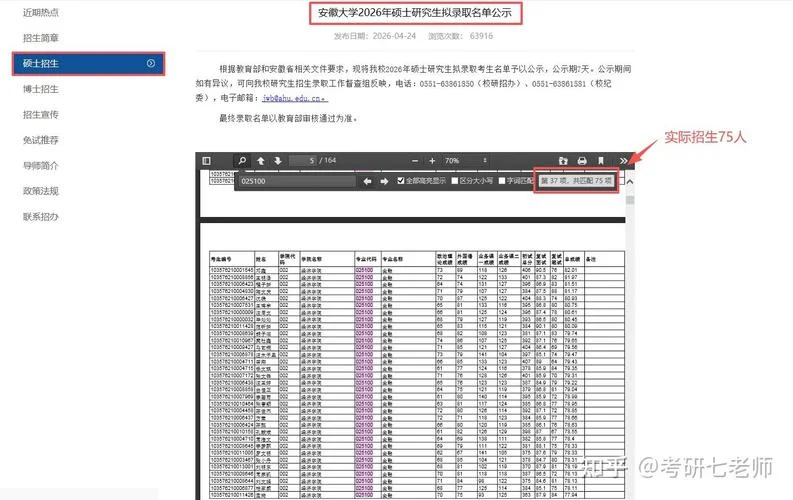This screenshot has height=500, width=793.
Task: Click the 专业代码 column header
Action: [x=366, y=259]
